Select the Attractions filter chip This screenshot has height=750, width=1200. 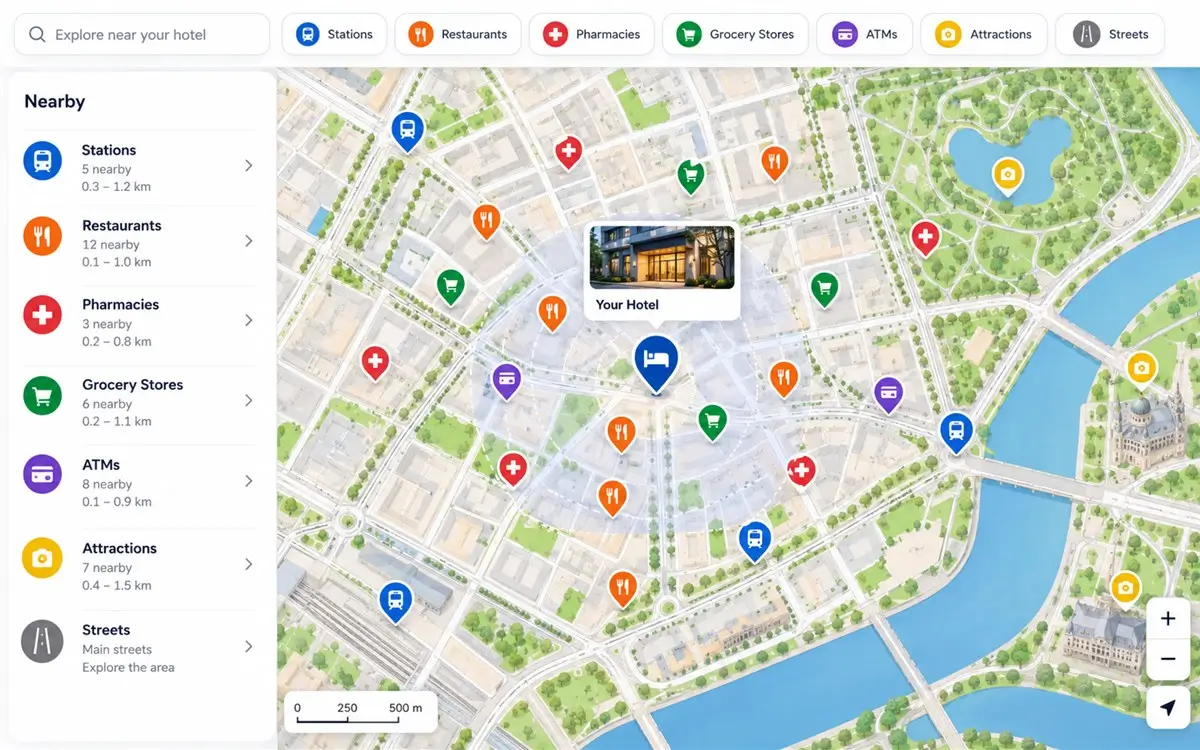point(983,34)
